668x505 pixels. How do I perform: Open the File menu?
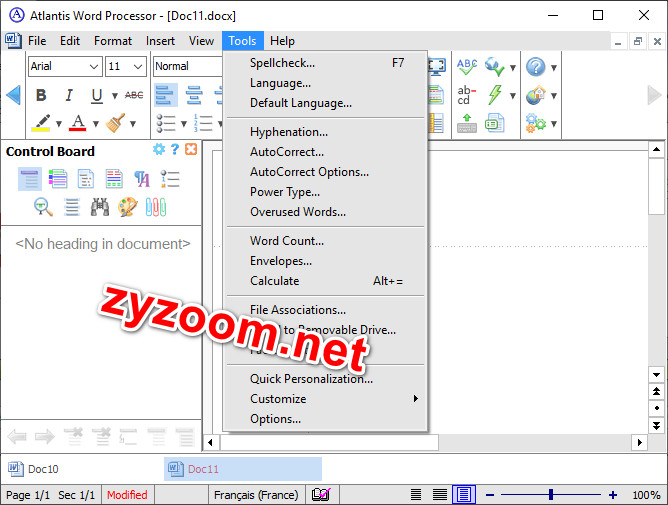click(37, 41)
